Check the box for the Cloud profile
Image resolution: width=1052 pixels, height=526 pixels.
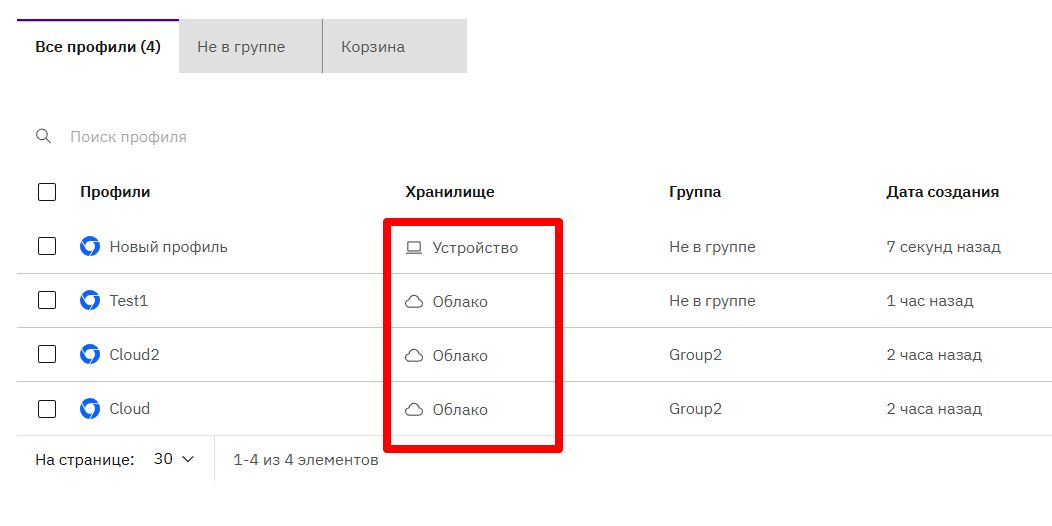[47, 408]
